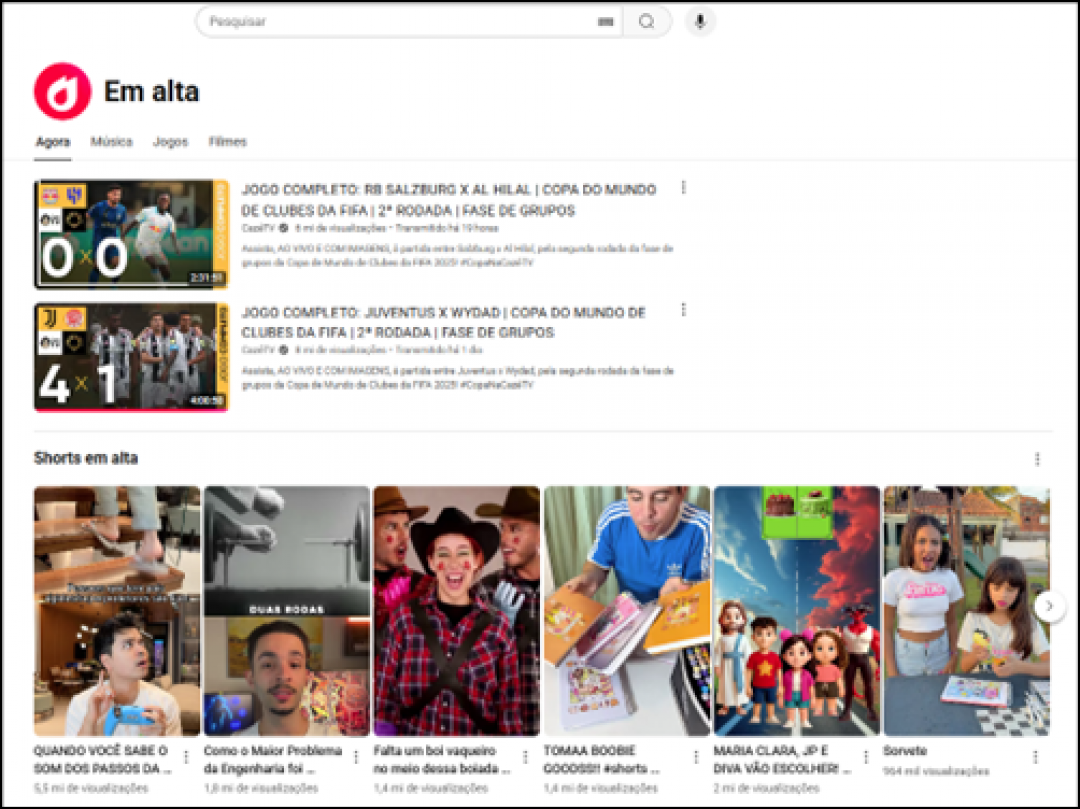Play short of man in blue Adidas shirt
This screenshot has height=809, width=1080.
[x=627, y=611]
